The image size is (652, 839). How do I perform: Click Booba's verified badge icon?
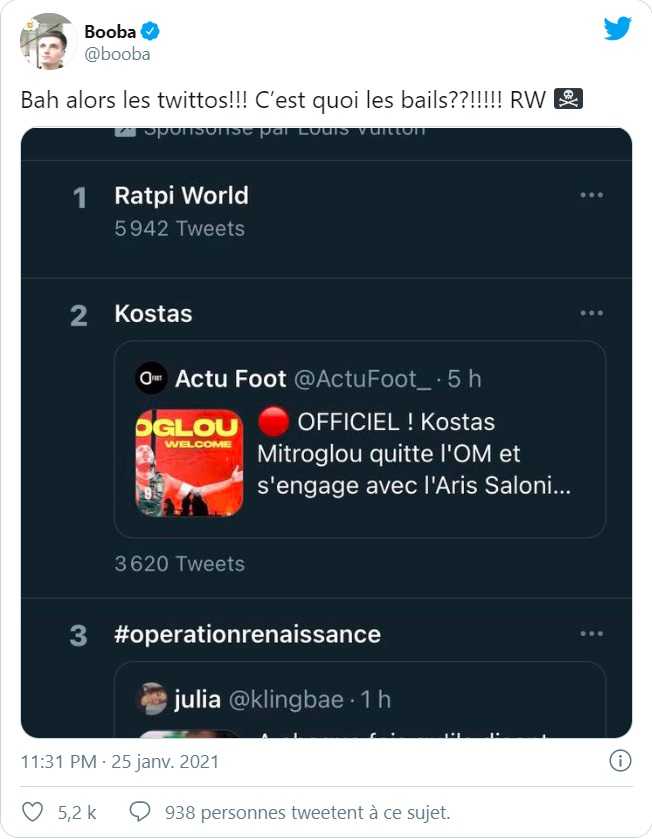[x=150, y=32]
